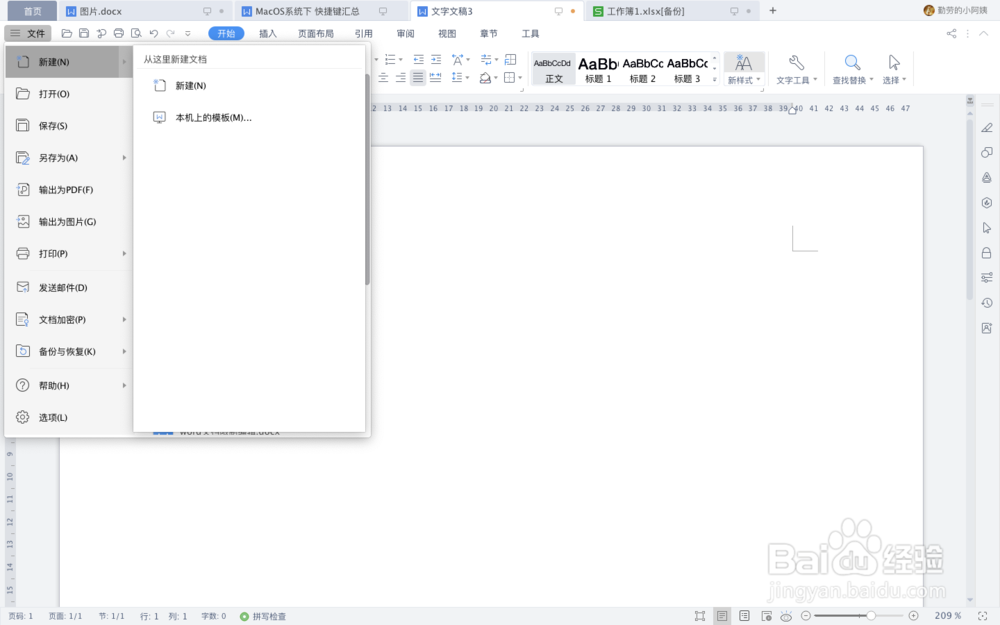Click the redo arrow icon
This screenshot has width=1000, height=625.
170,33
